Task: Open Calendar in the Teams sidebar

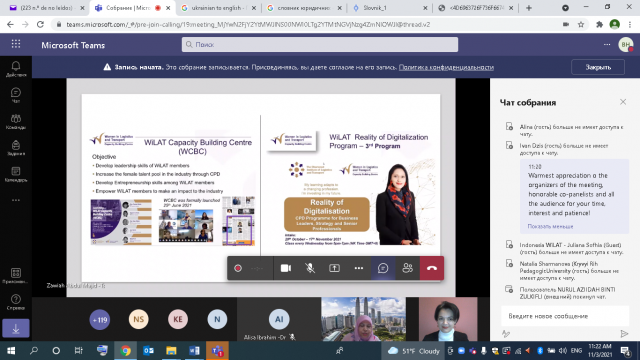Action: (16, 174)
